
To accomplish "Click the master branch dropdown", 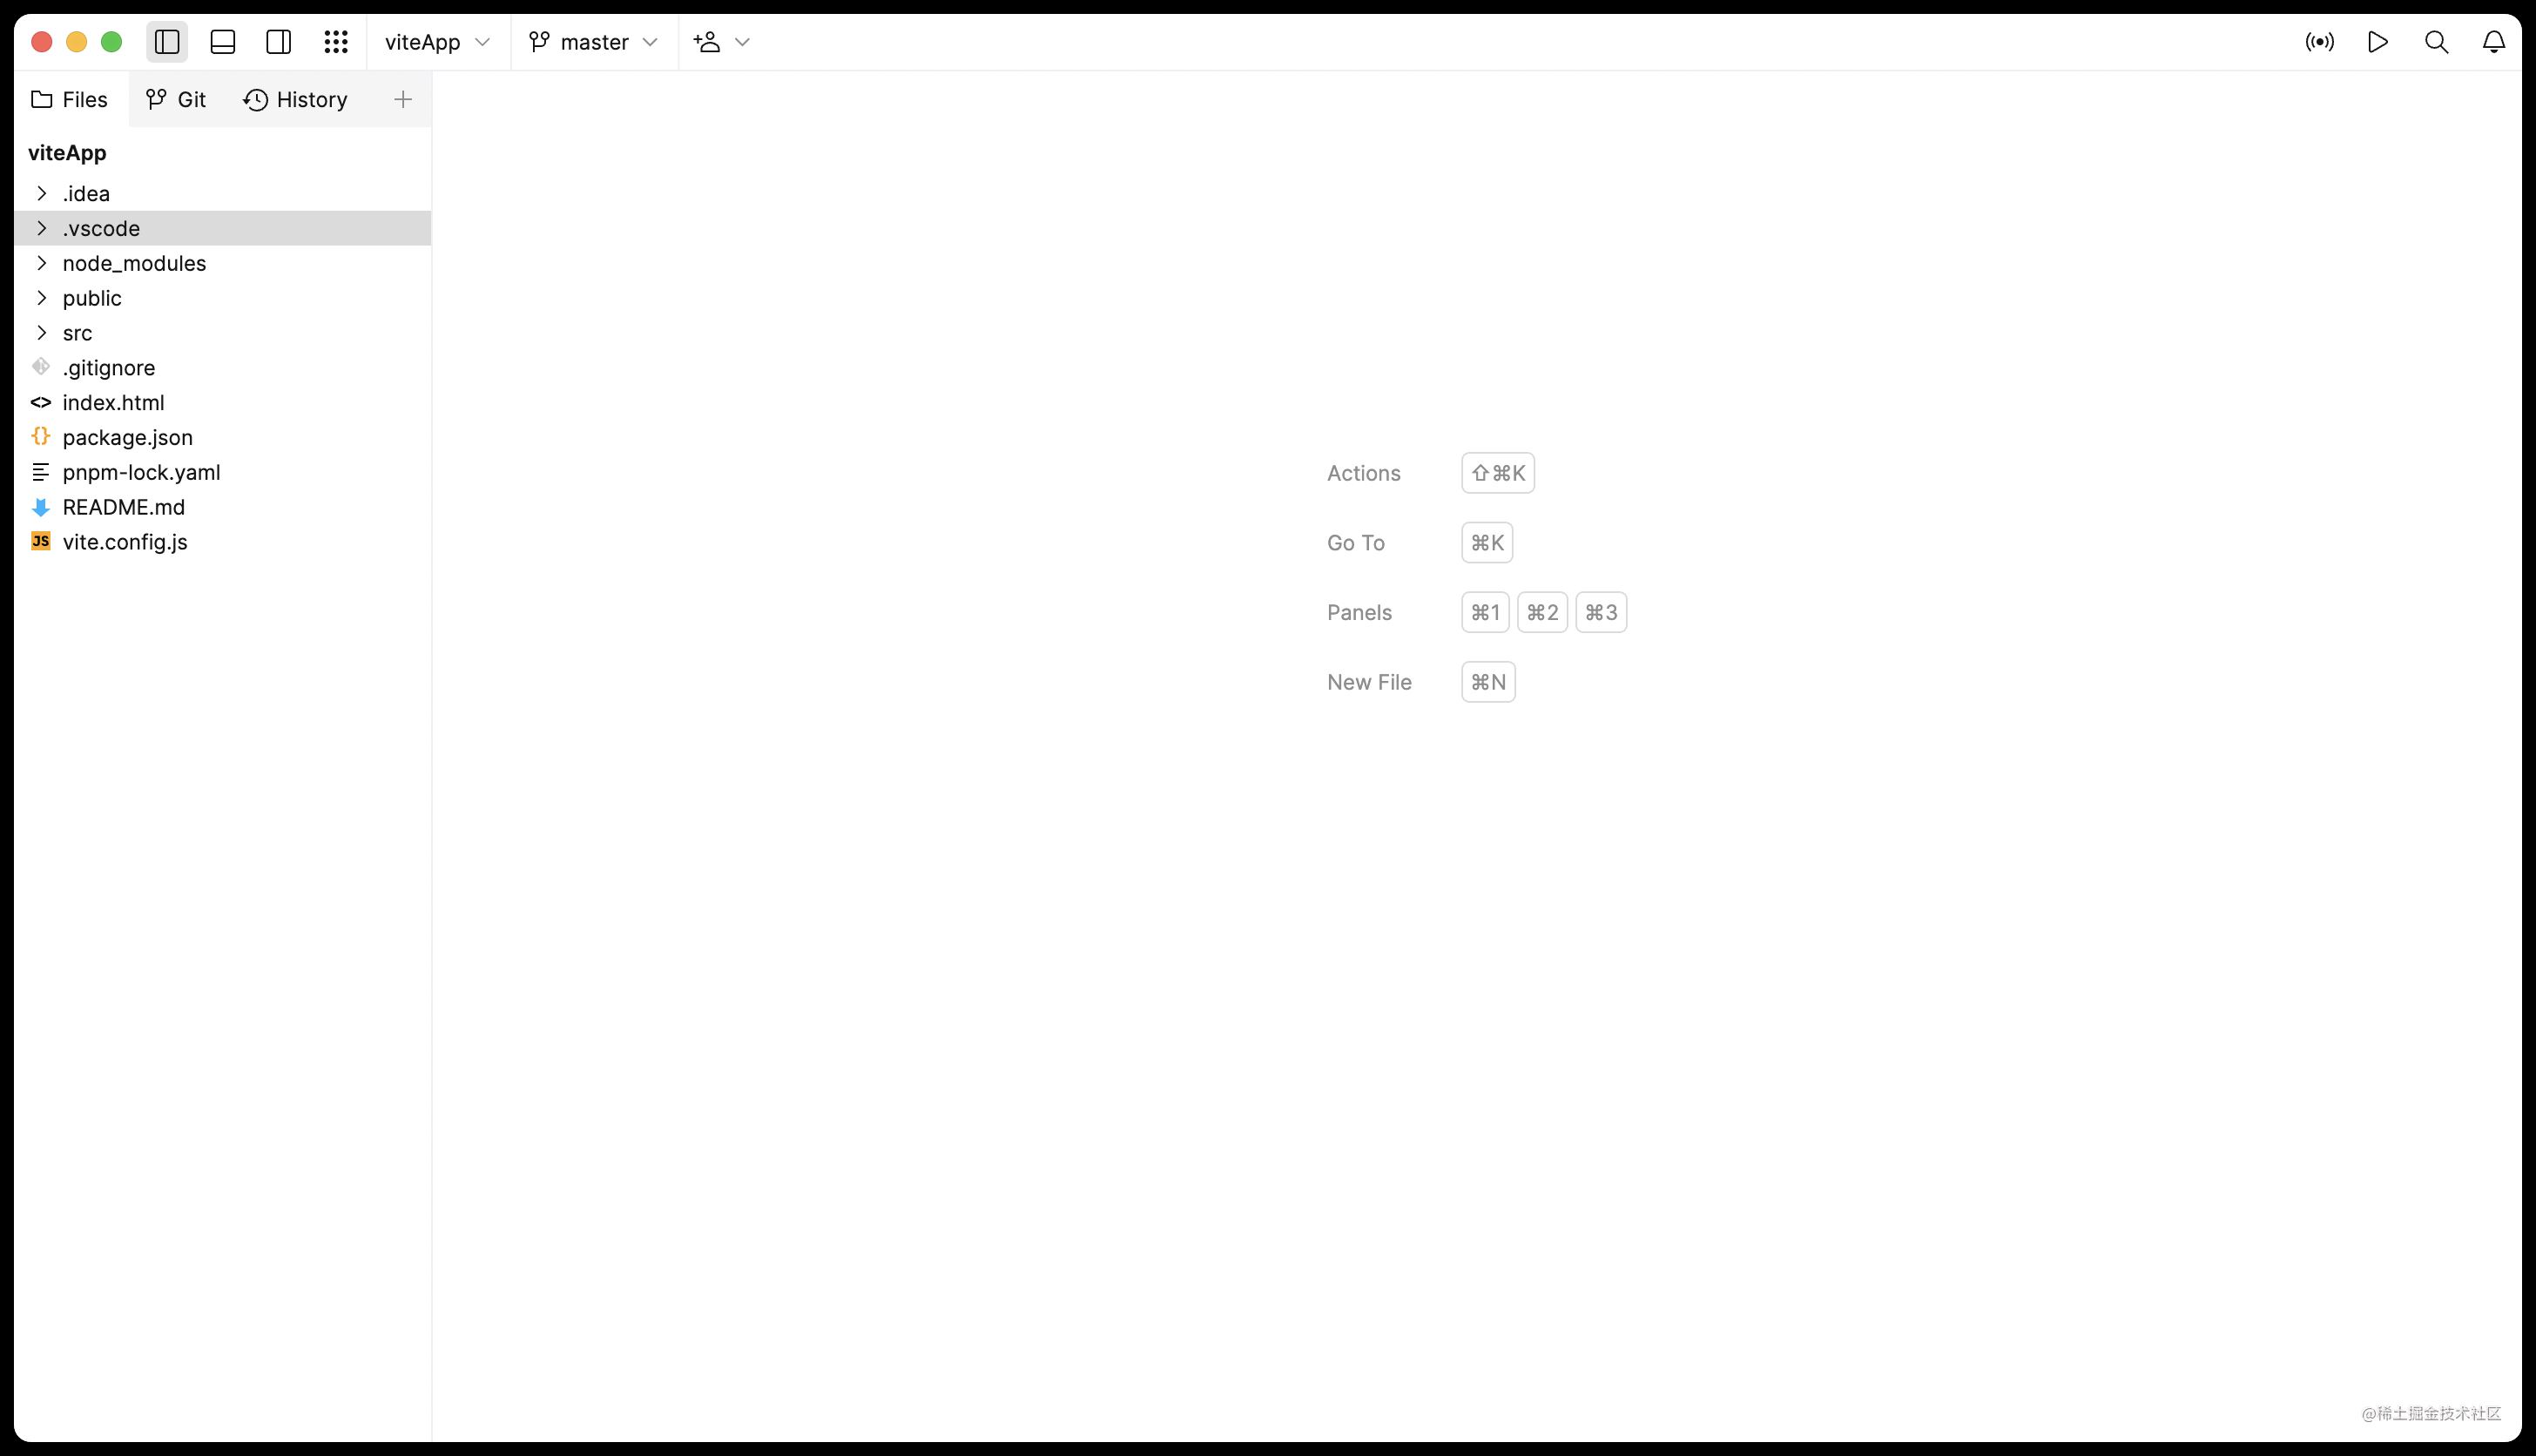I will point(594,42).
